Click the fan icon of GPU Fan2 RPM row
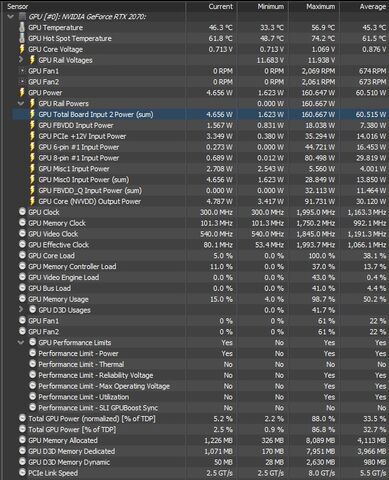The height and width of the screenshot is (480, 389). coord(22,82)
